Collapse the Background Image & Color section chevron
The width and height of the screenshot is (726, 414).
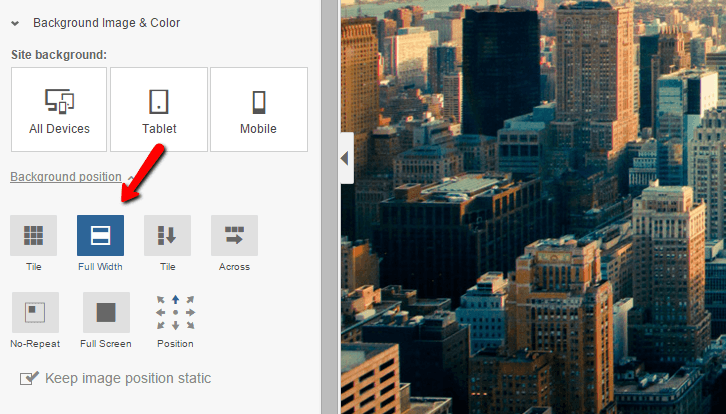pyautogui.click(x=15, y=23)
